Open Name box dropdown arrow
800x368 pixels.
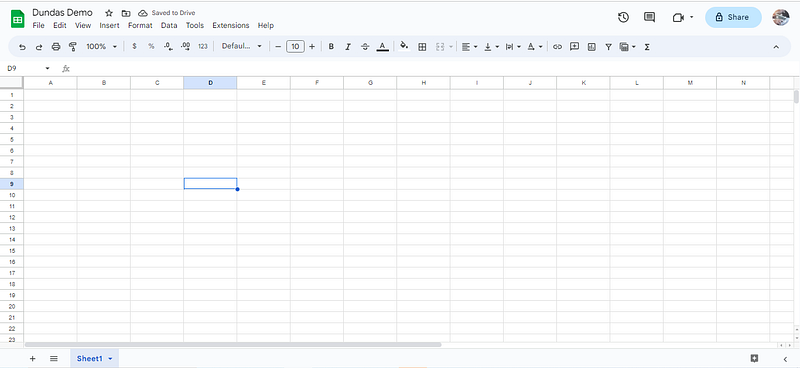[x=47, y=68]
